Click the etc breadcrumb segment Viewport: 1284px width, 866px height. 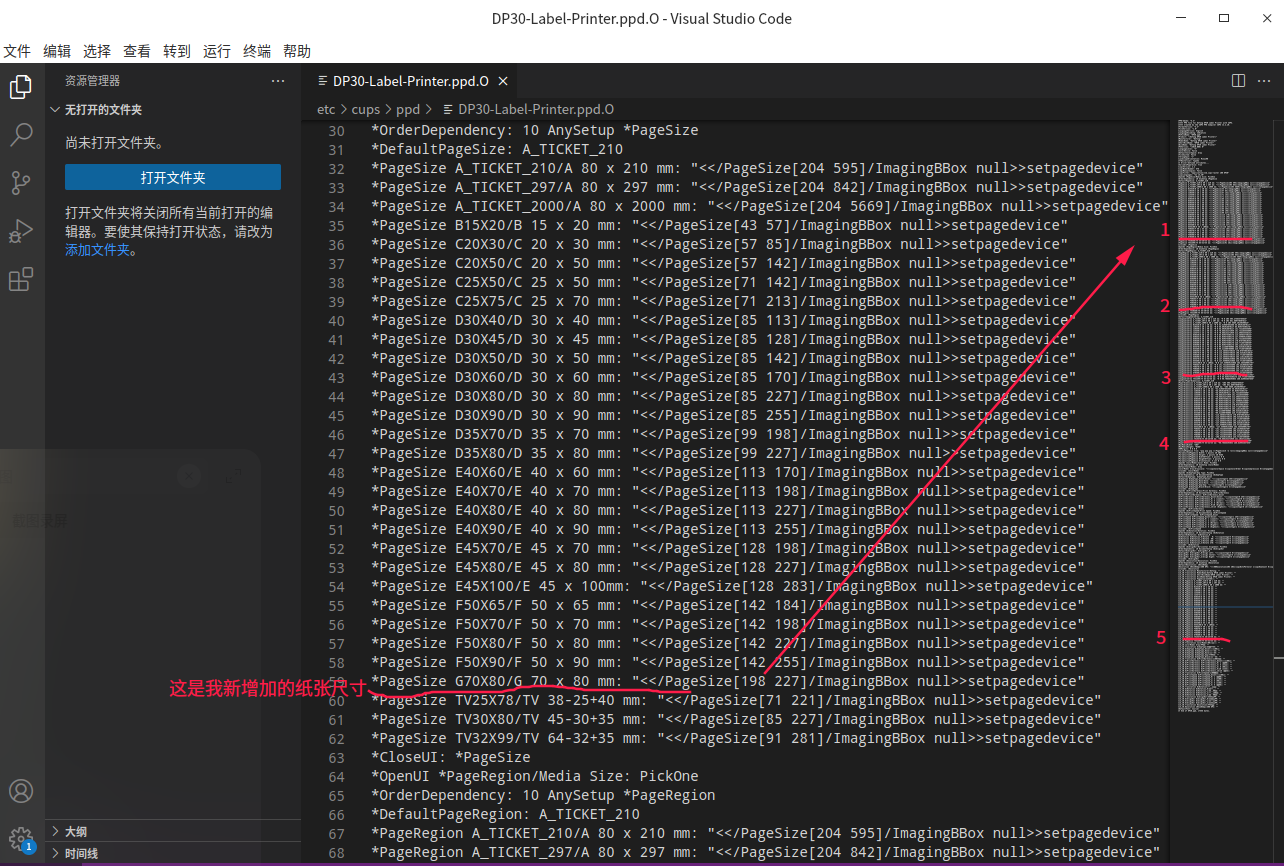click(x=326, y=109)
